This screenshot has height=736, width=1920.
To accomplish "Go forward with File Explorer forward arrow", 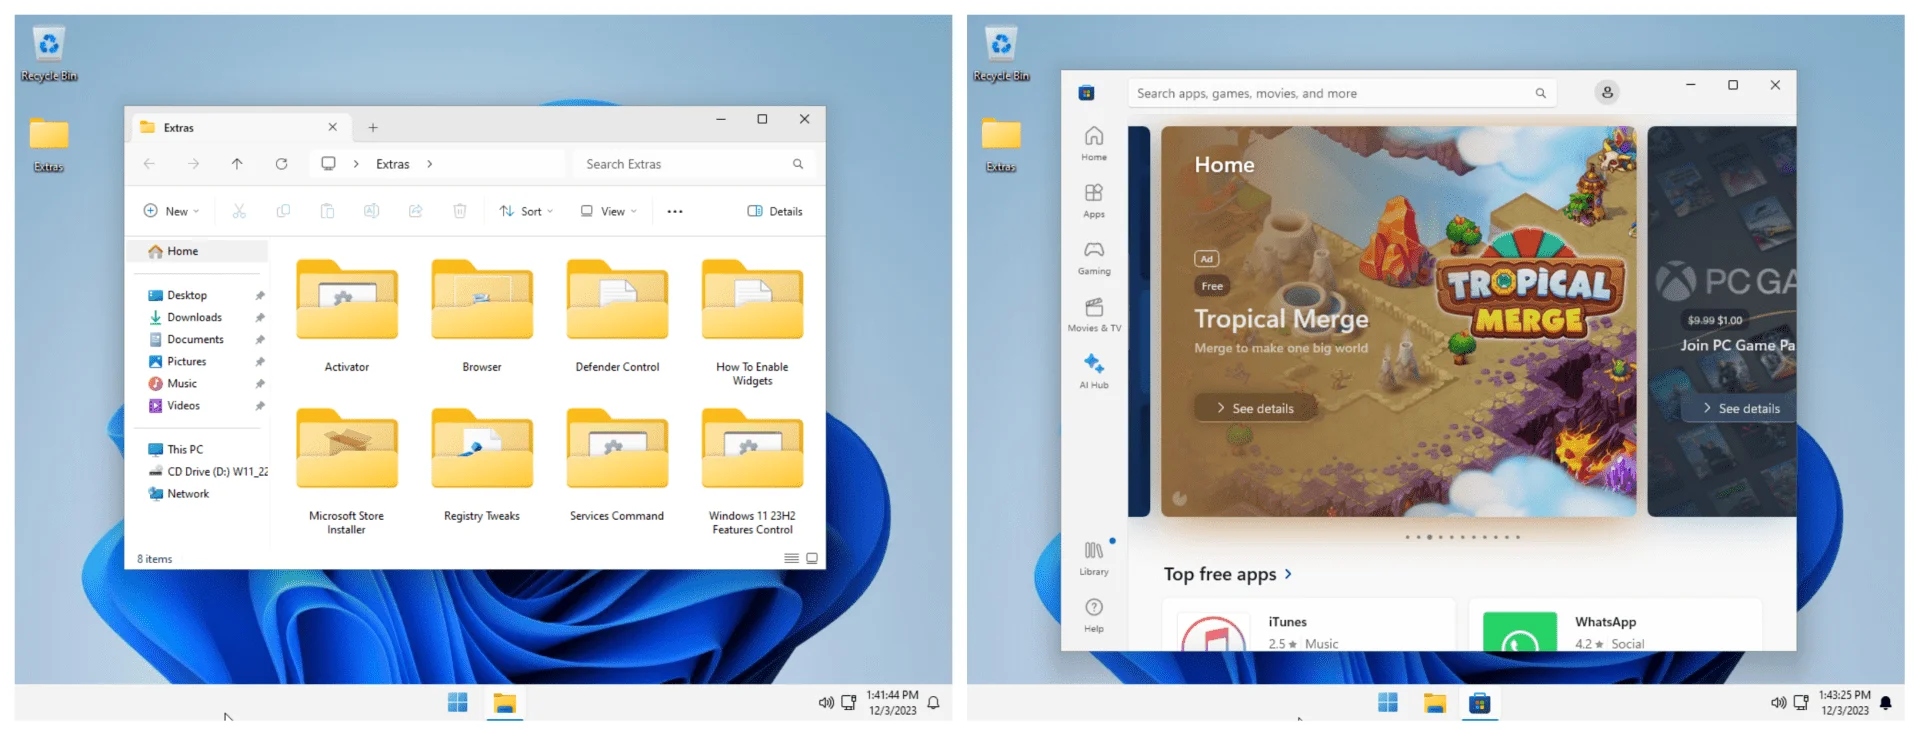I will pyautogui.click(x=193, y=164).
